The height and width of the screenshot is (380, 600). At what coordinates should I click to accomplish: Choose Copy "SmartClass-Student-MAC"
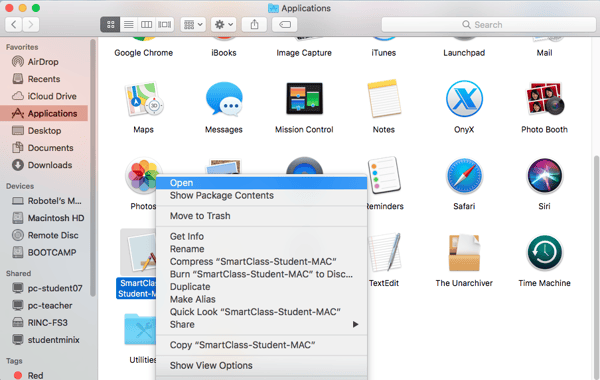coord(261,345)
